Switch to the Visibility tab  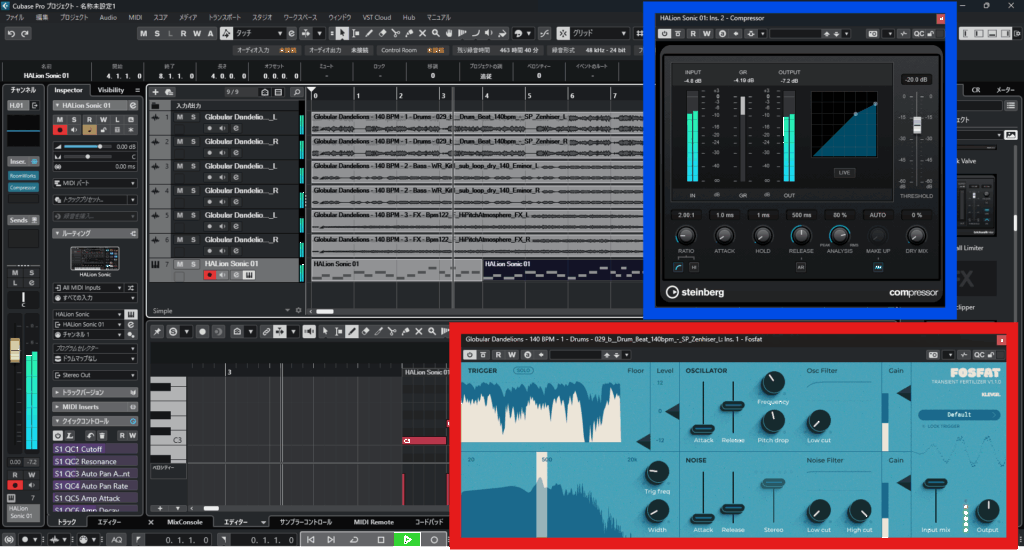pos(111,90)
